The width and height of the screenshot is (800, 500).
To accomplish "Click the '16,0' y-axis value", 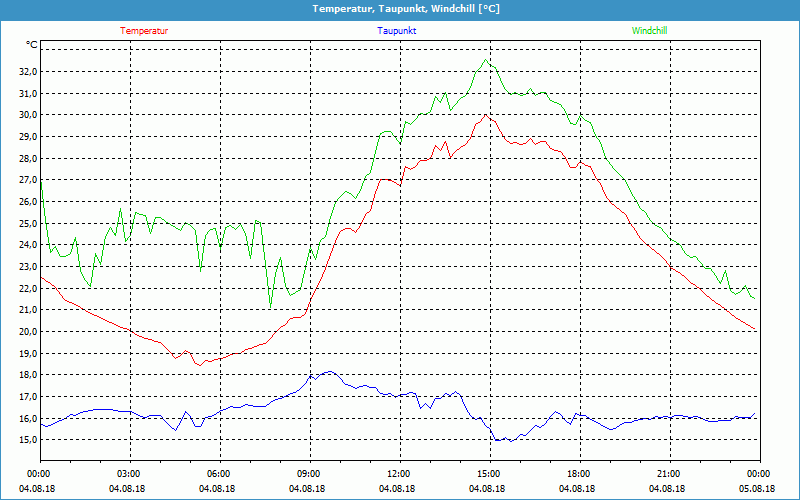I will coord(28,418).
